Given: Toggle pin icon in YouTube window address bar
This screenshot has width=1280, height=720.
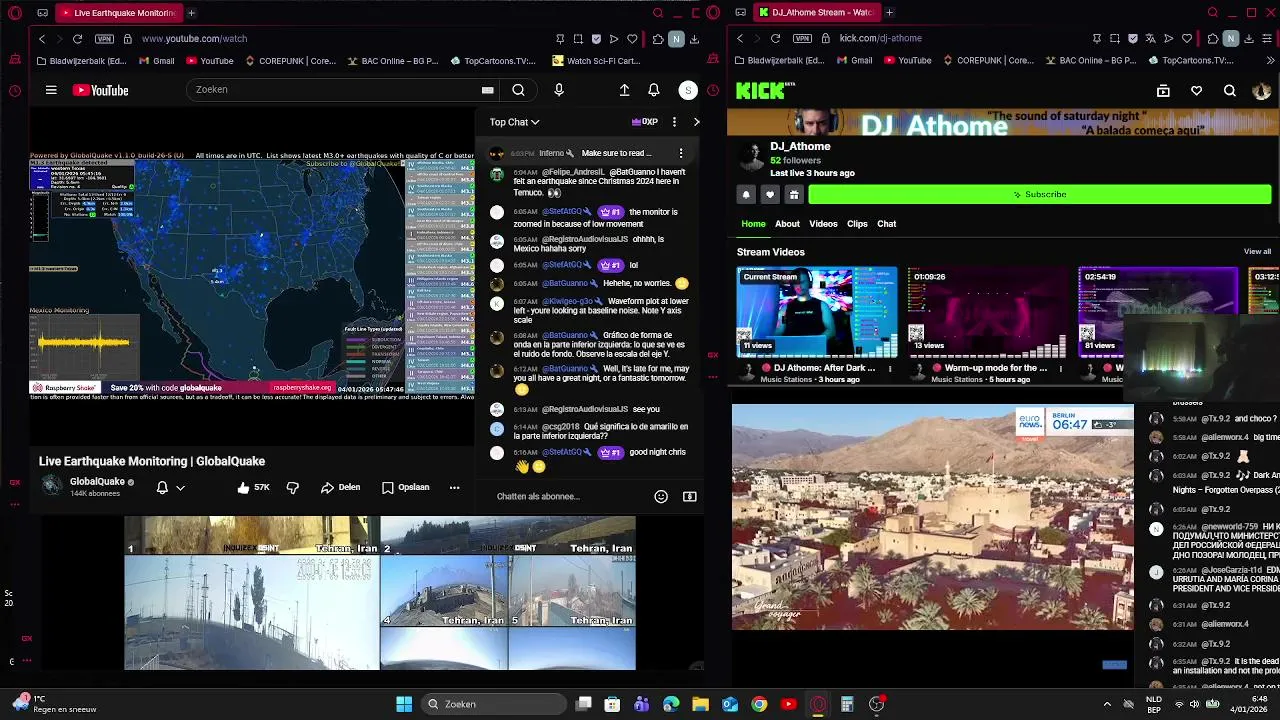Looking at the screenshot, I should pos(560,39).
